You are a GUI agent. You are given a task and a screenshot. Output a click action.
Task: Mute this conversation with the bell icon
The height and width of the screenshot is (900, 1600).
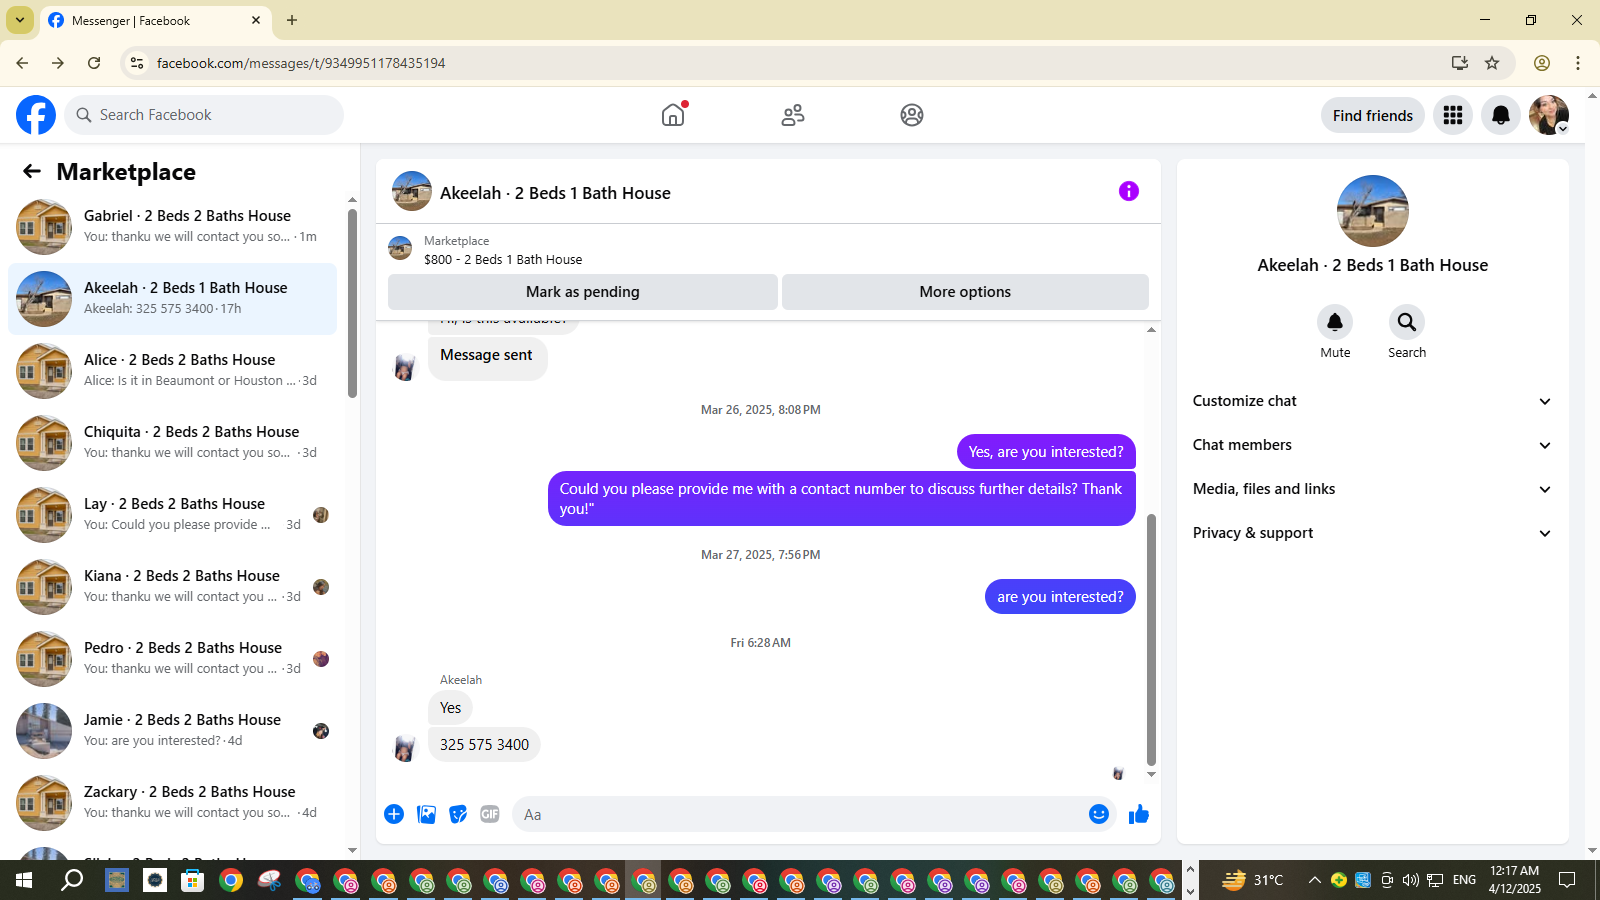point(1335,322)
